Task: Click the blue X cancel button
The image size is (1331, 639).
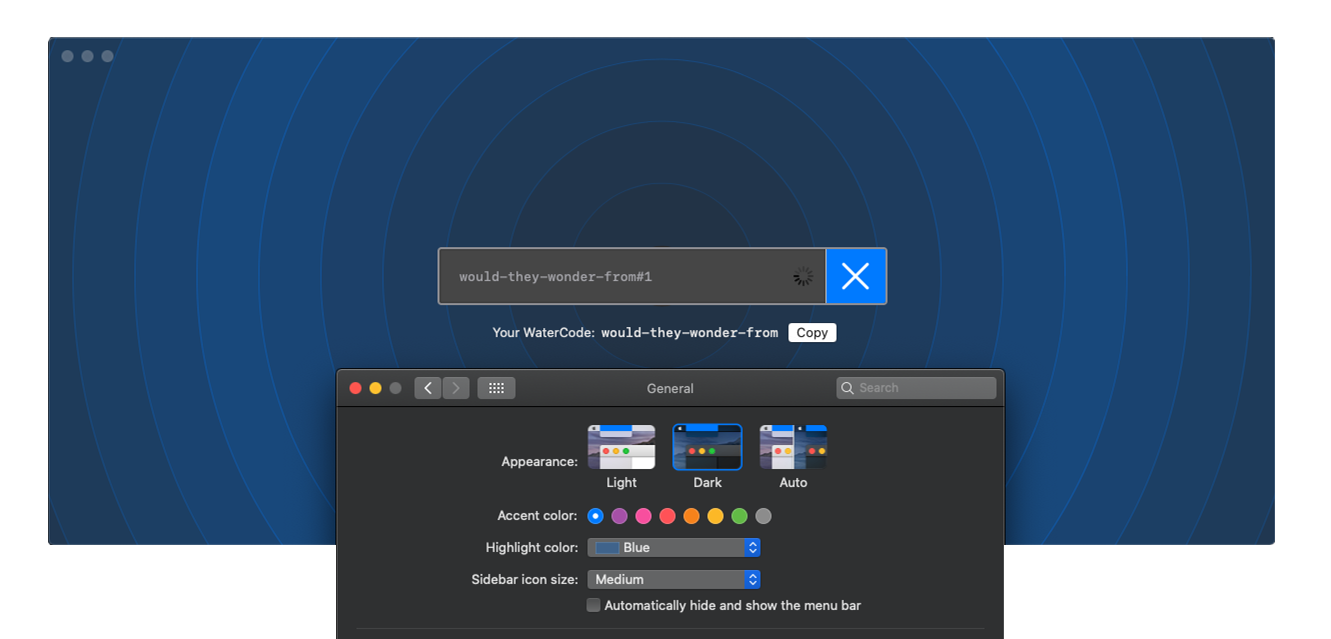Action: (x=856, y=276)
